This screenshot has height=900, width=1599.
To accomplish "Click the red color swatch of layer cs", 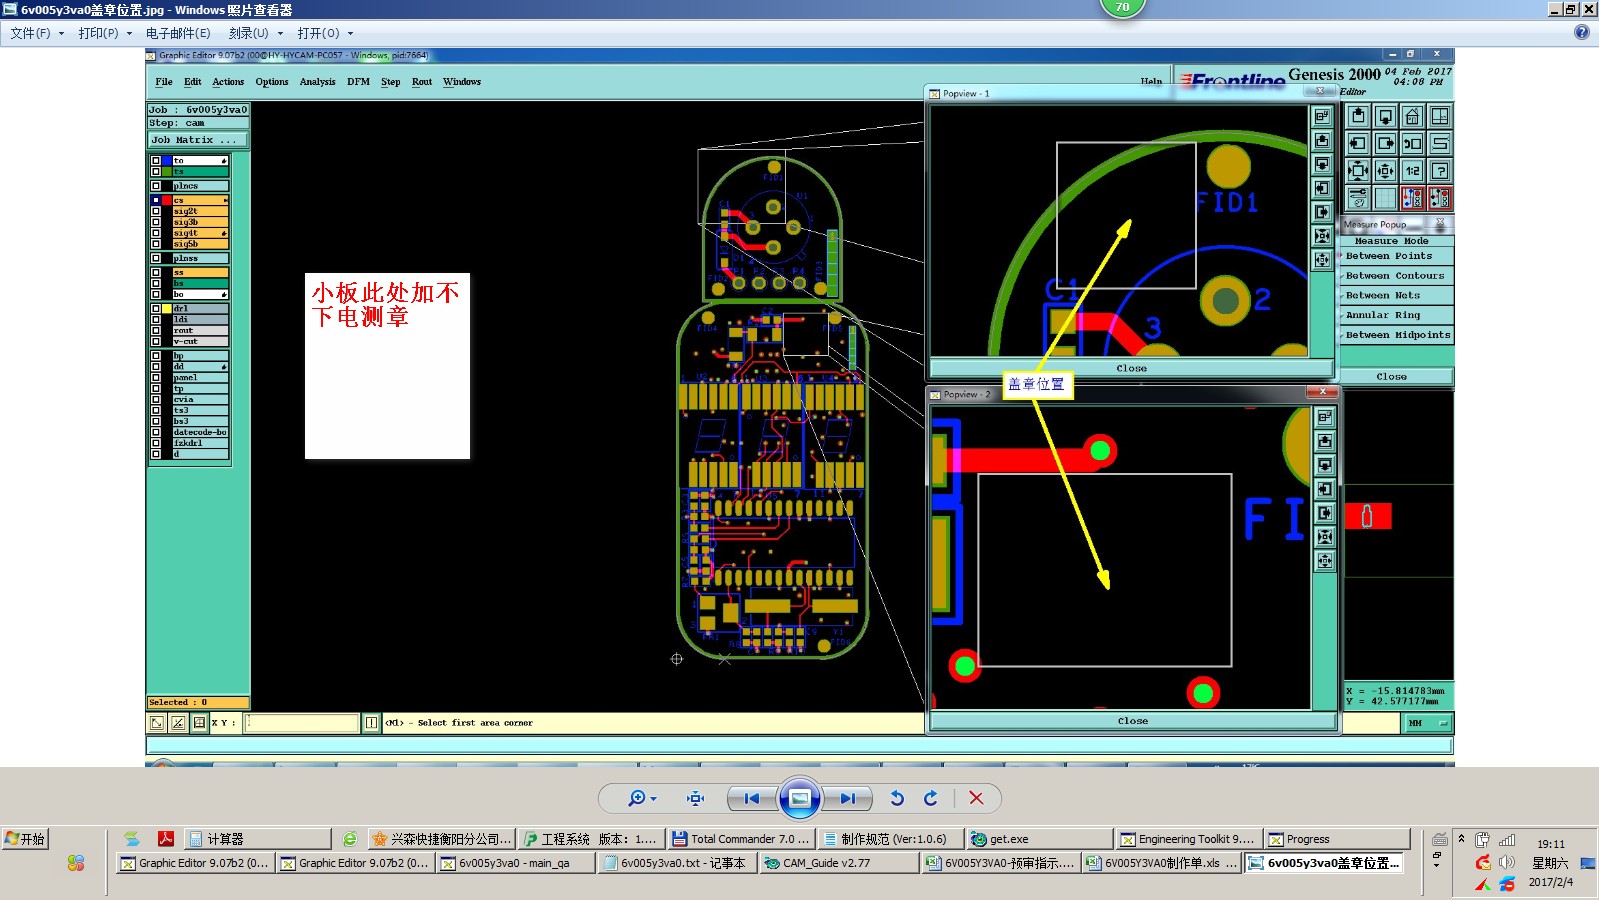I will pyautogui.click(x=167, y=200).
